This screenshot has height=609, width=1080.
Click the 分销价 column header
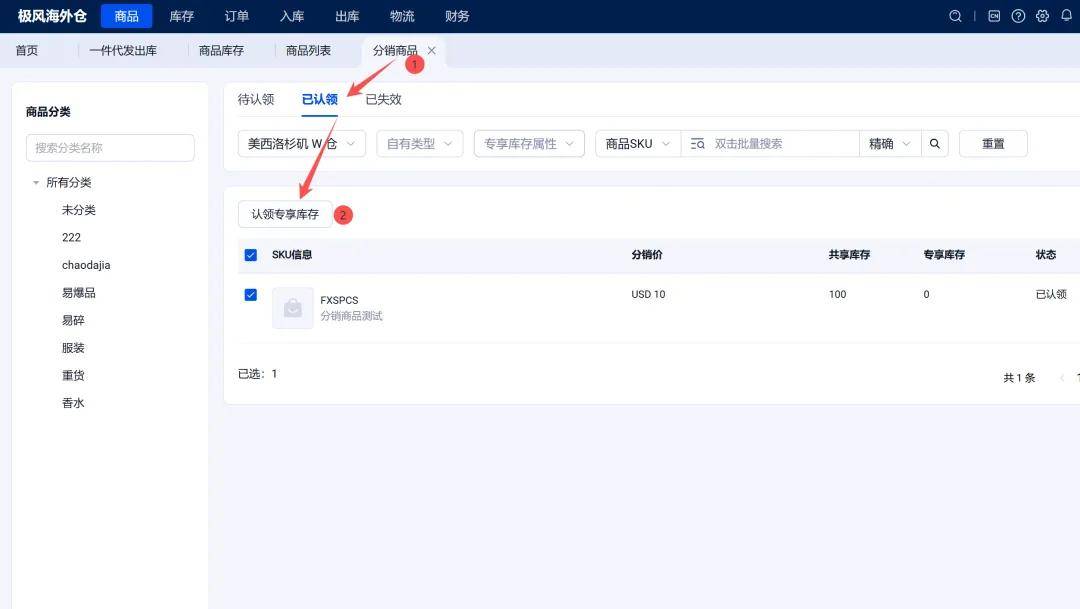click(647, 255)
